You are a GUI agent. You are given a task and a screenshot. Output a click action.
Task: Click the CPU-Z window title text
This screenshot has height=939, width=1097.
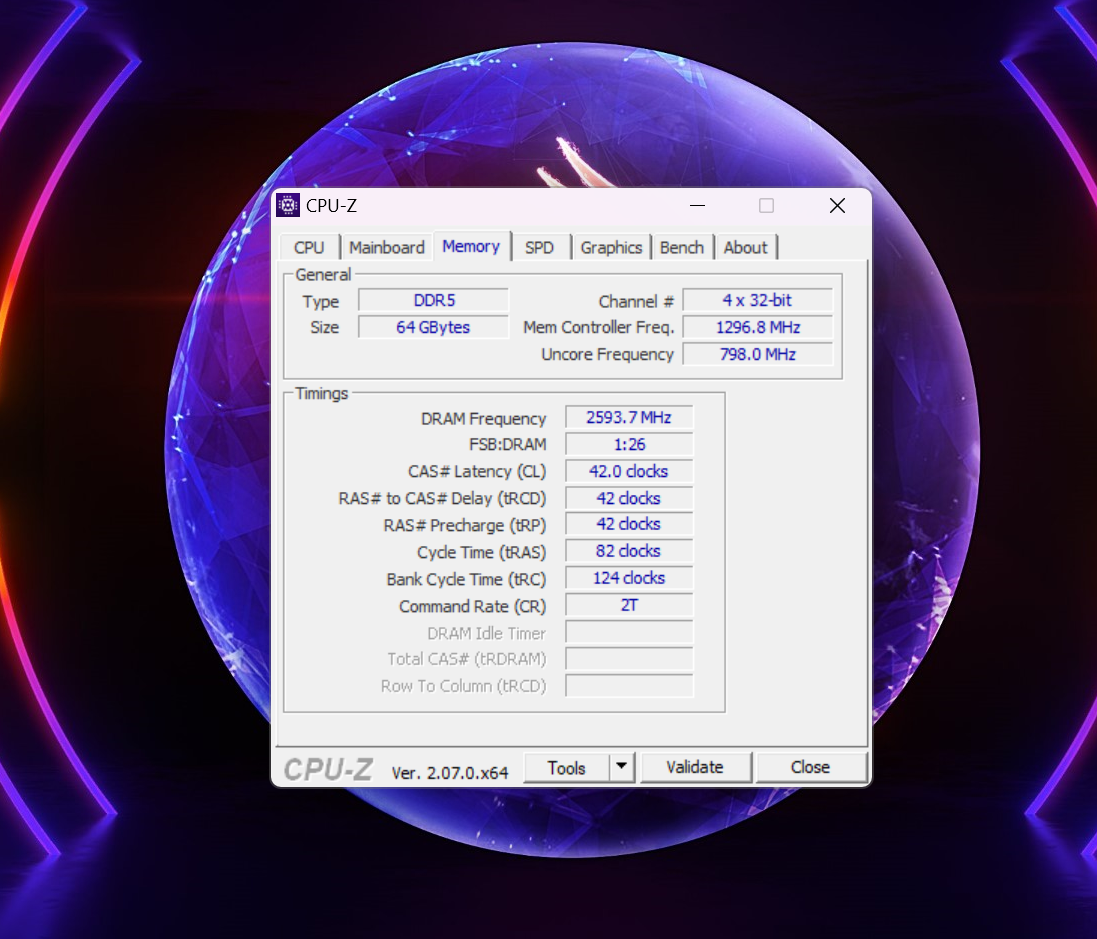point(332,206)
